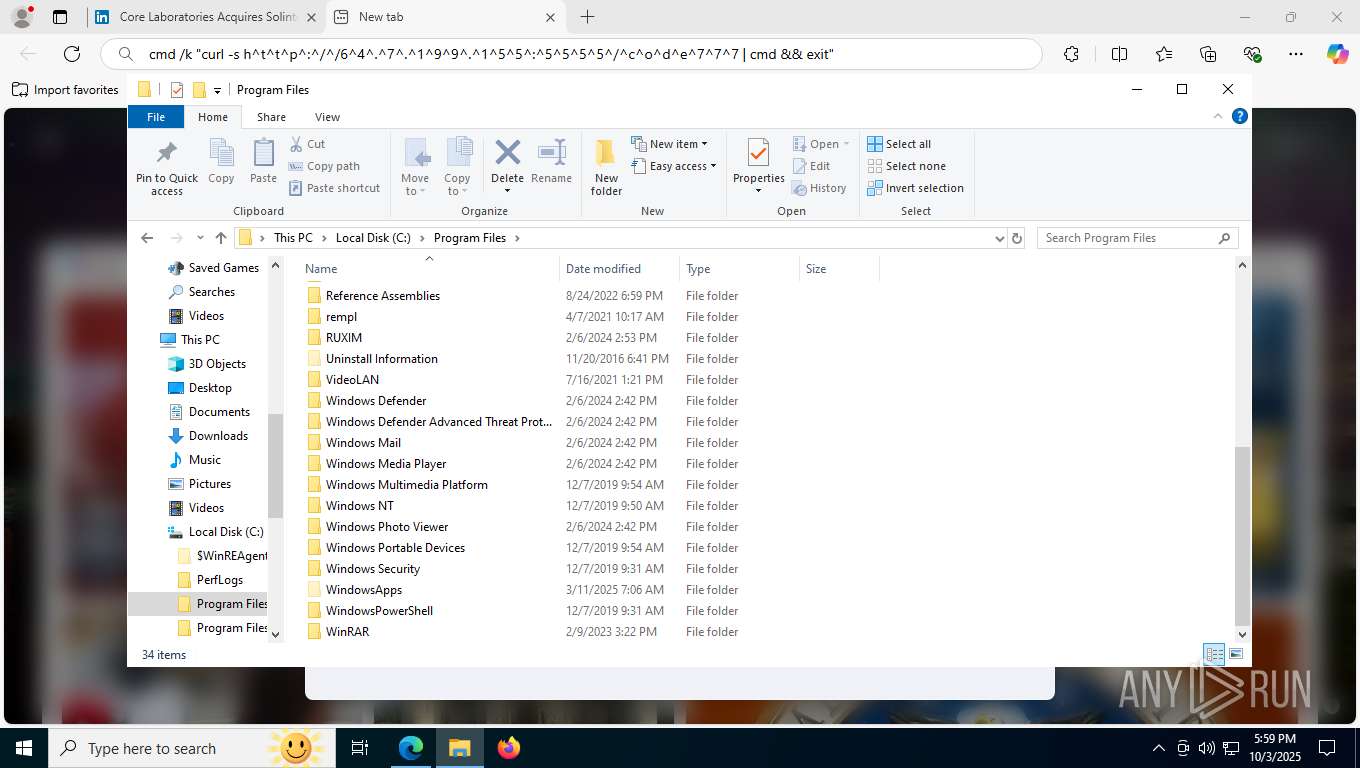The height and width of the screenshot is (768, 1360).
Task: Open a new Edge browser tab
Action: click(587, 17)
